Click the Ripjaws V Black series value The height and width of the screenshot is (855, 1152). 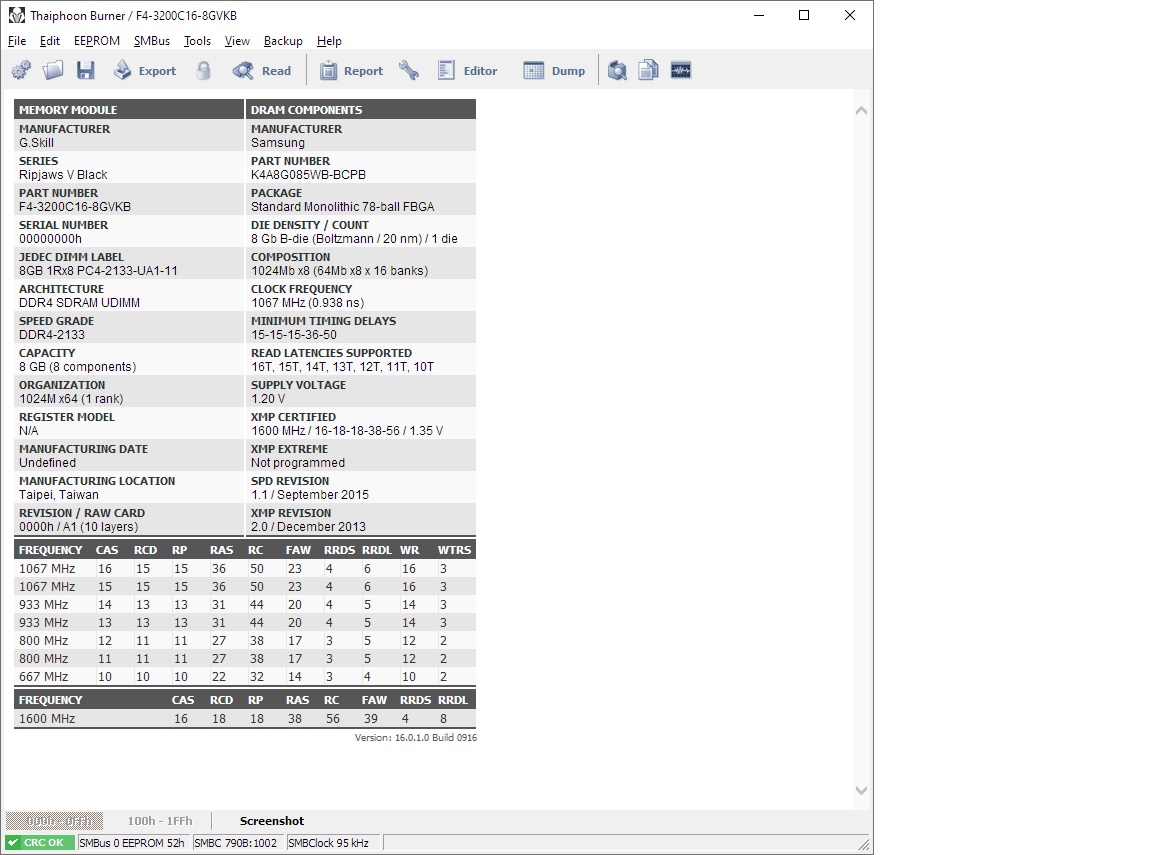coord(63,175)
